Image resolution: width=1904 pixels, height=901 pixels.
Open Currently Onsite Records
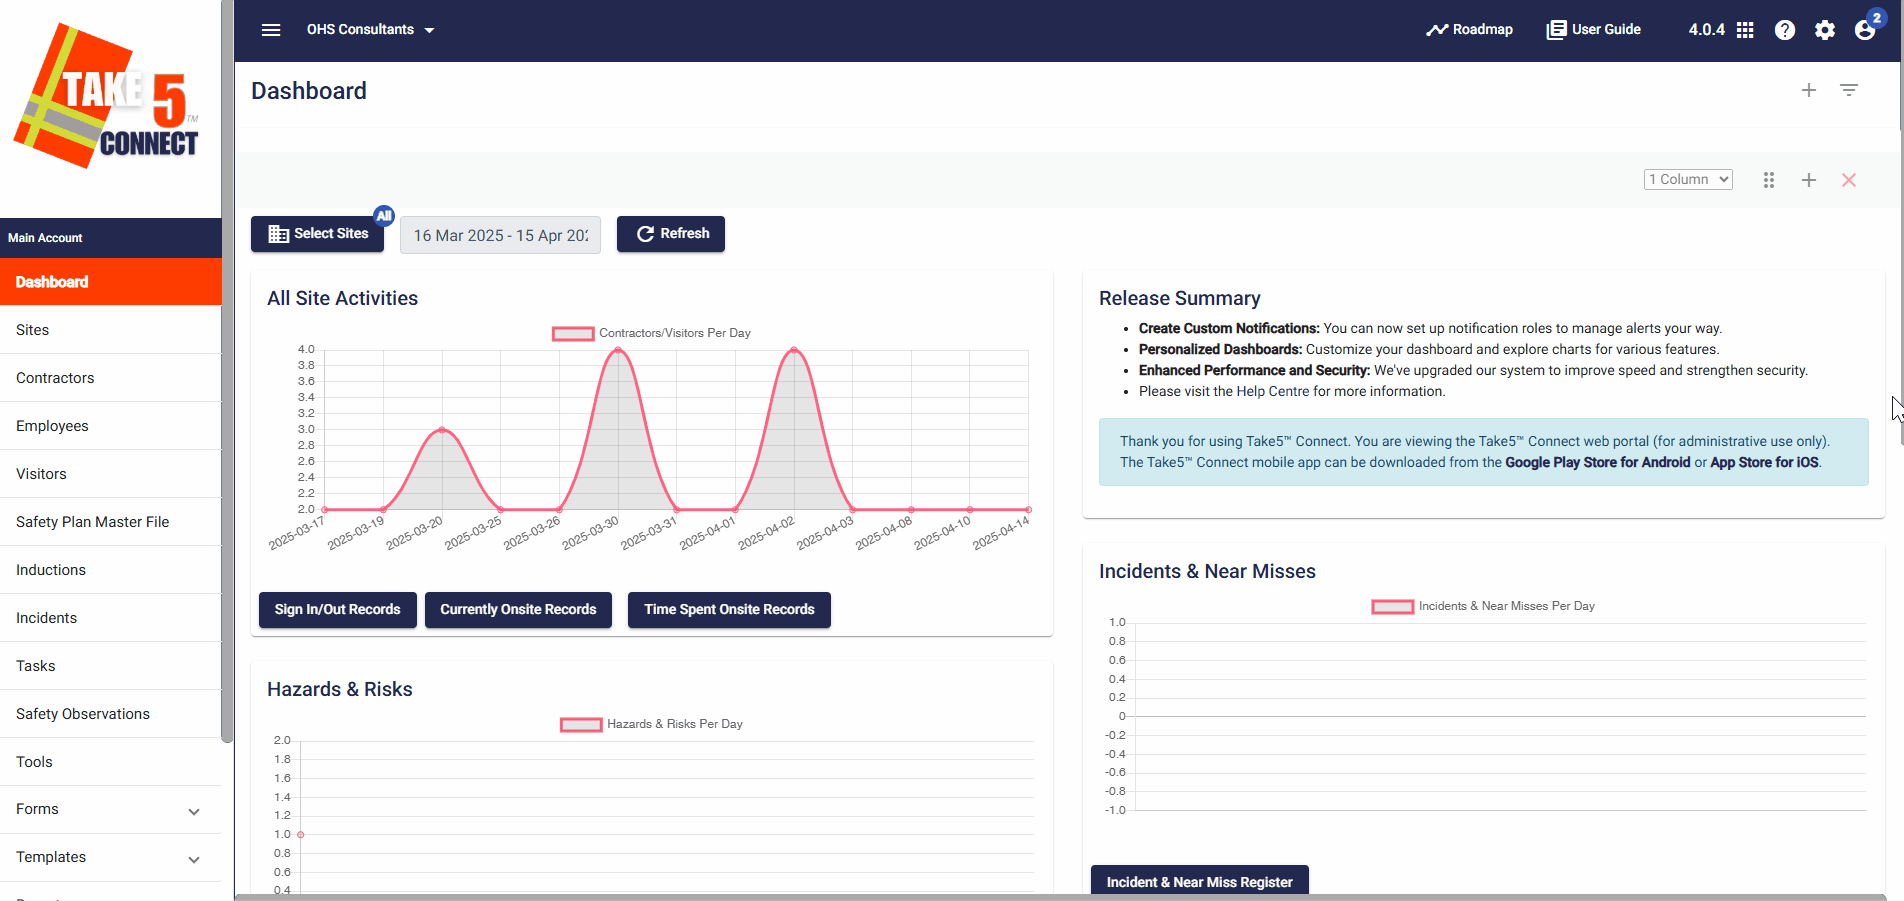[518, 610]
